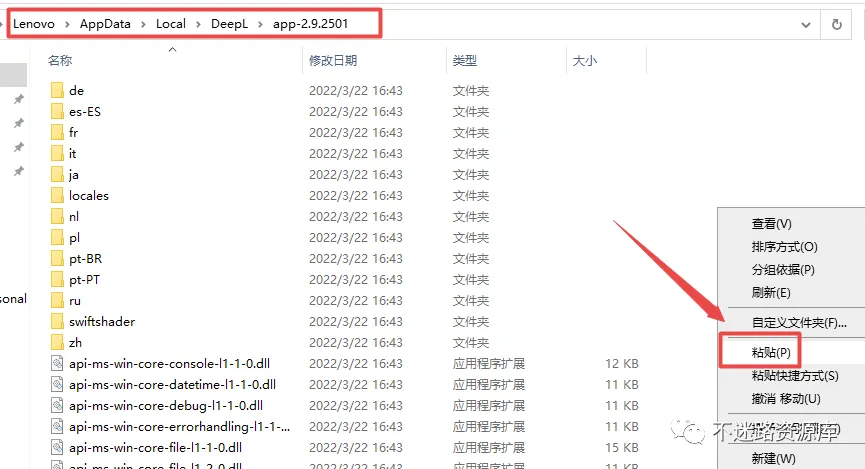The width and height of the screenshot is (865, 469).
Task: Select the file name api-ms-win-core-file-l1-1-0.dll
Action: click(x=155, y=447)
